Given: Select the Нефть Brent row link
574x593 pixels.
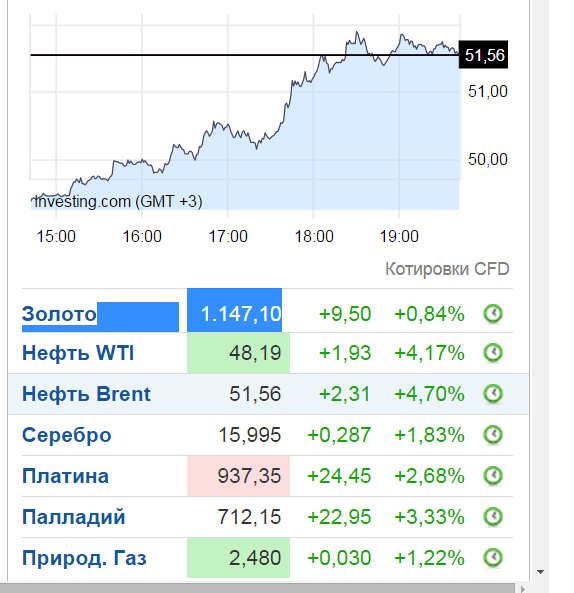Looking at the screenshot, I should click(86, 394).
